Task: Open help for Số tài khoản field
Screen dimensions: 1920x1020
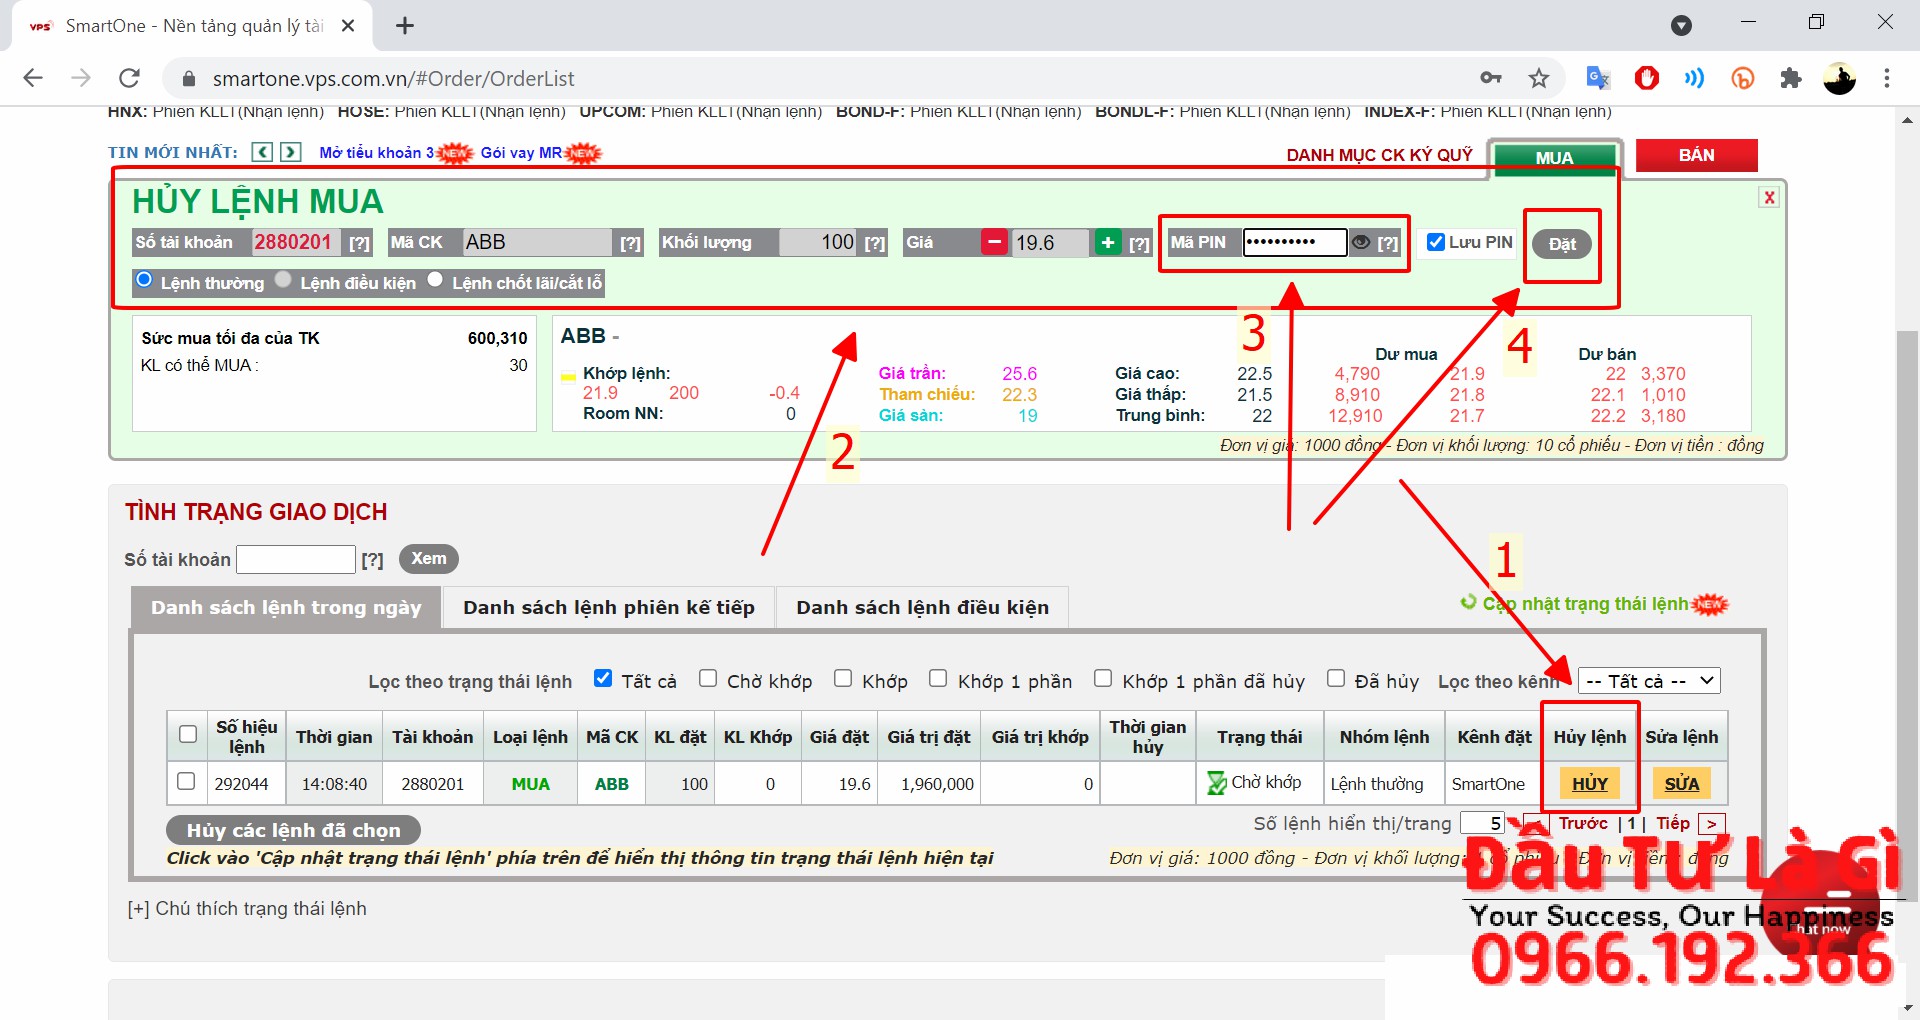Action: (x=359, y=243)
